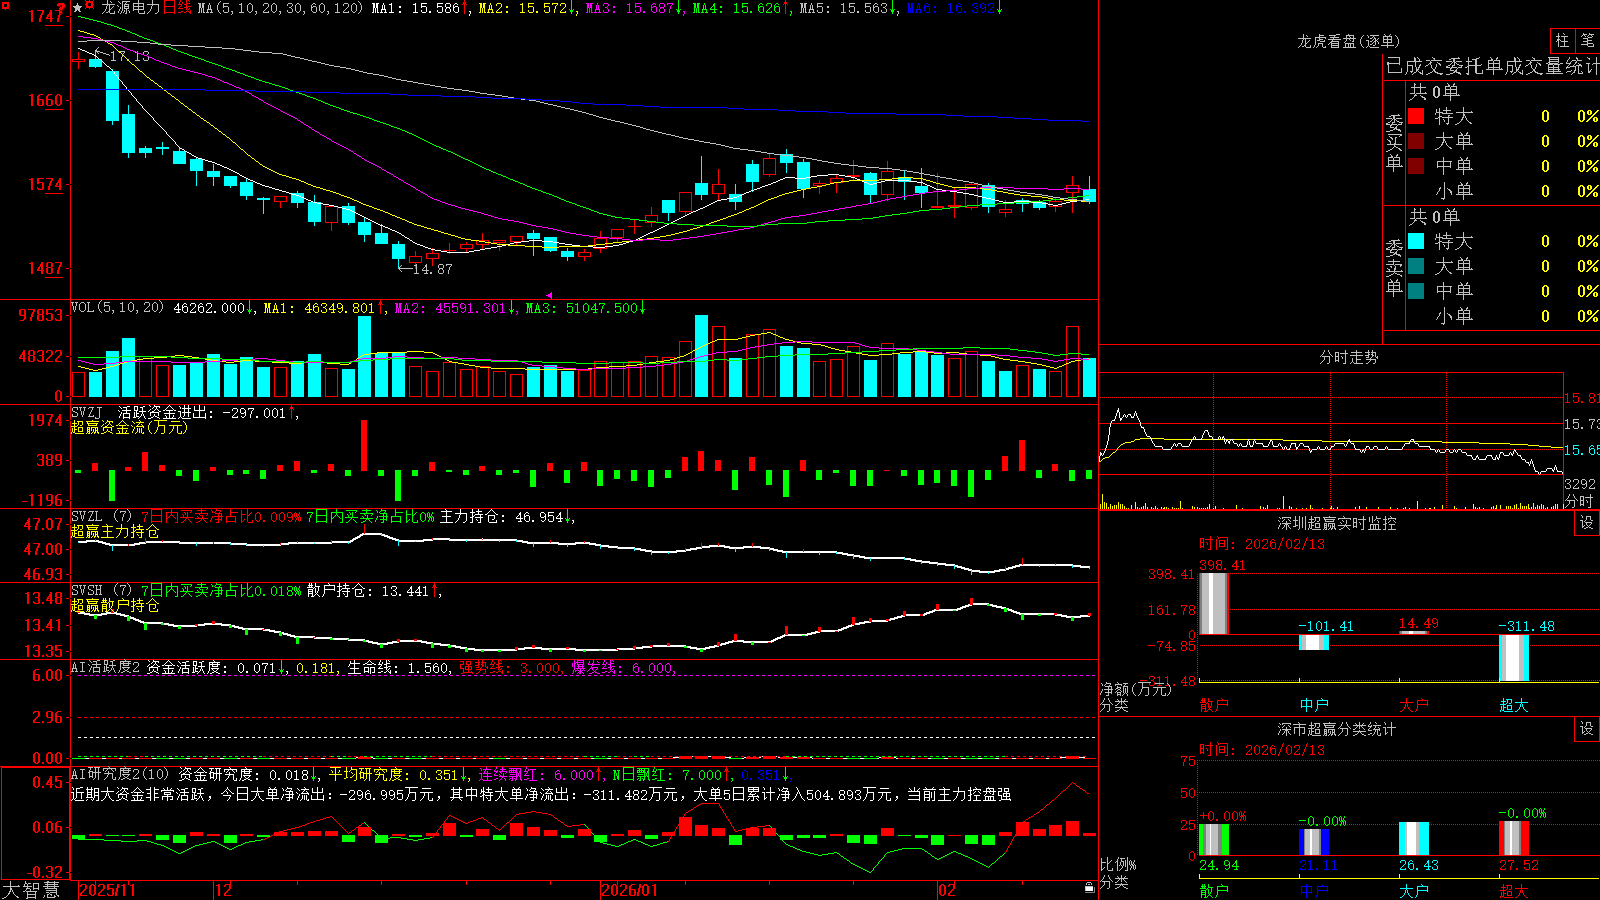Click the 龙虎看盘(逐单) panel title
Viewport: 1600px width, 900px height.
click(1348, 41)
